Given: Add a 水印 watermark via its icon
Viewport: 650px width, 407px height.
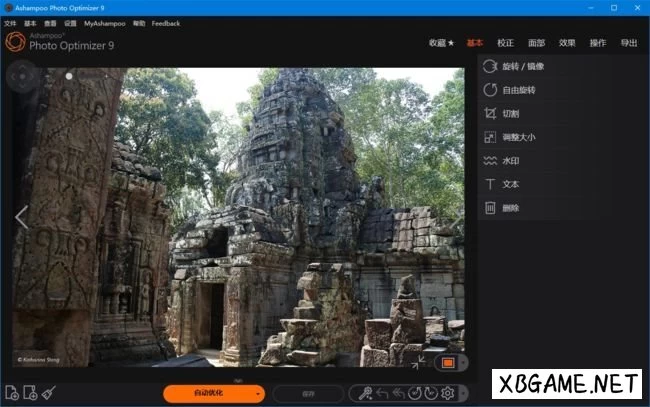Looking at the screenshot, I should pyautogui.click(x=490, y=160).
